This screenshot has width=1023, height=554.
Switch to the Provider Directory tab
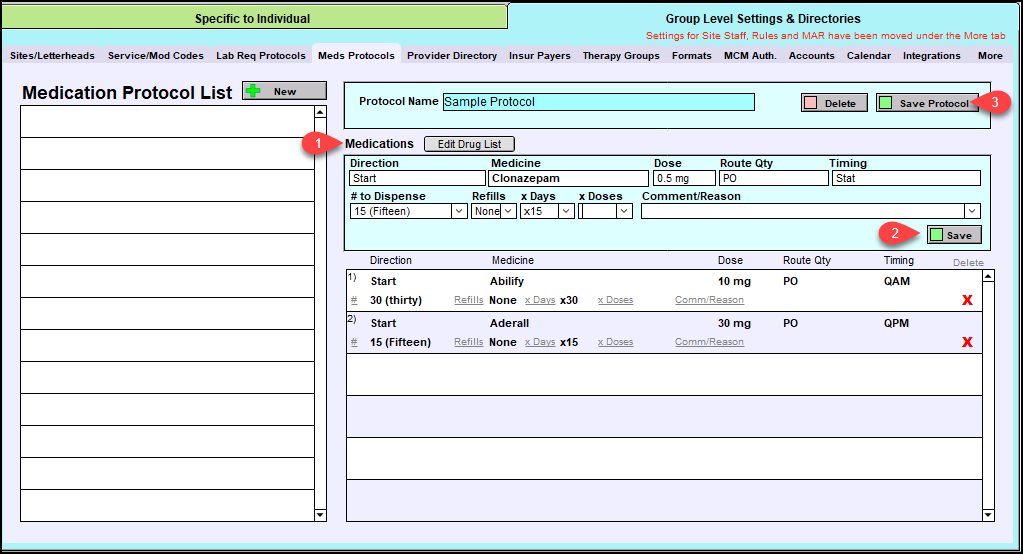click(x=451, y=56)
